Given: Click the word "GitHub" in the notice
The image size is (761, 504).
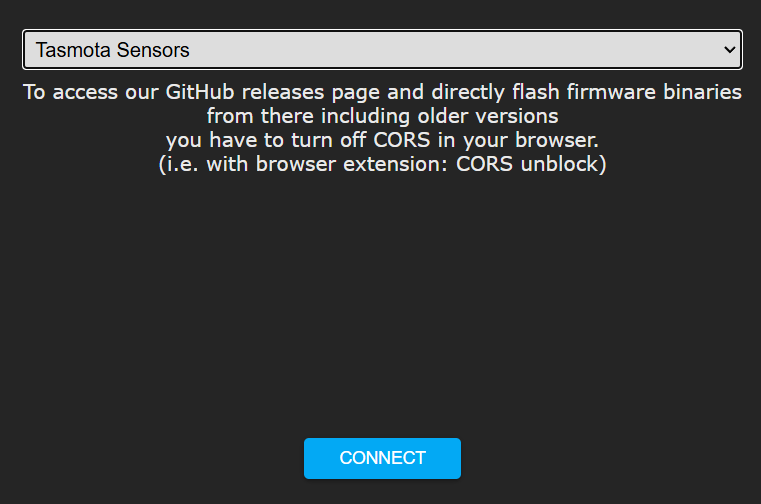Looking at the screenshot, I should [189, 93].
